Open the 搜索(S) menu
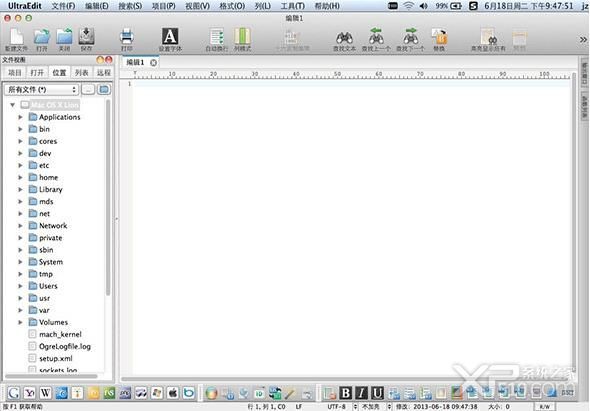 coord(130,6)
